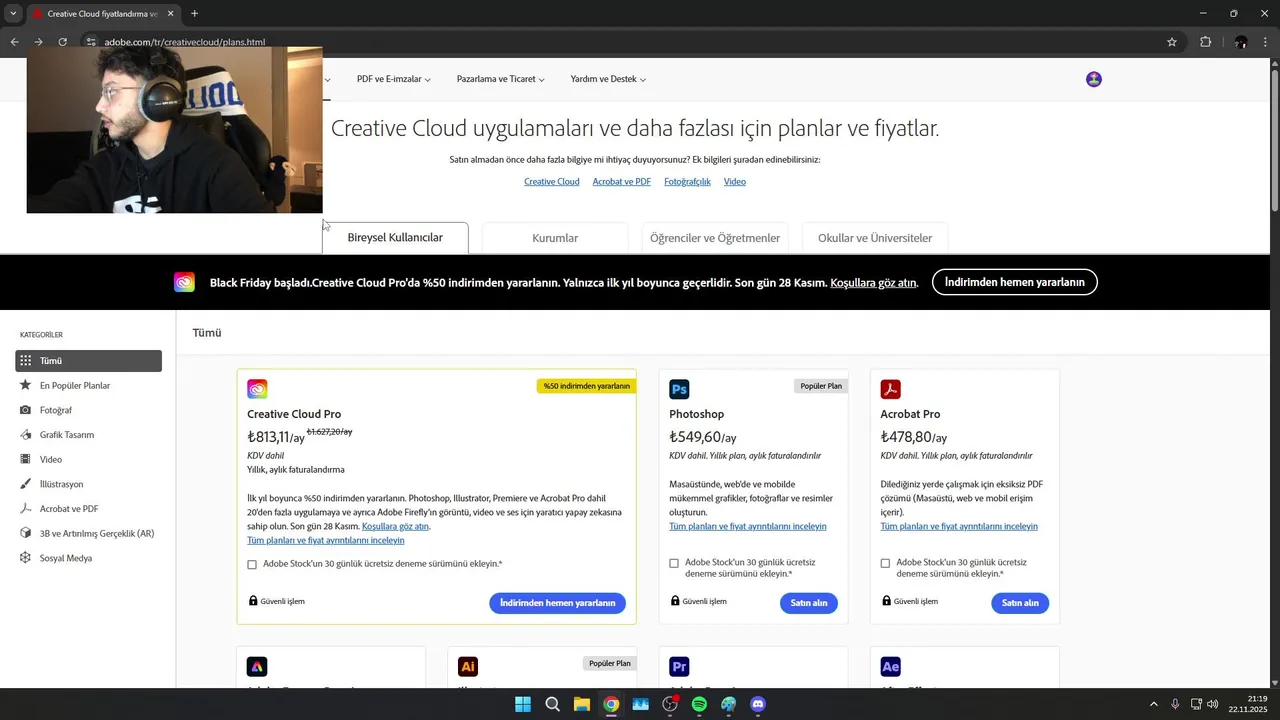Open Acrobat Pro's Tüm planları ve fiyat link

pos(959,526)
